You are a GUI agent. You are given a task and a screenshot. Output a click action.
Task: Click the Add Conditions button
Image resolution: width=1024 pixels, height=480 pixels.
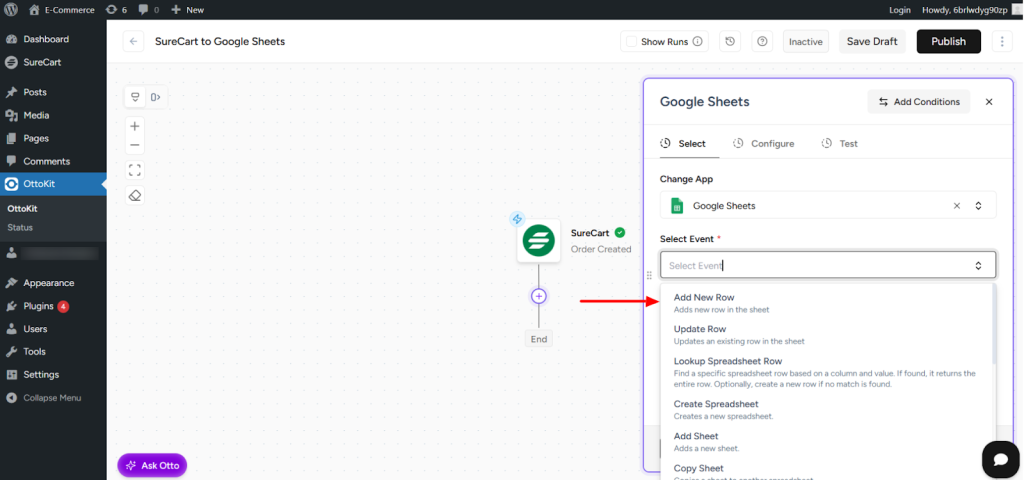click(x=919, y=102)
